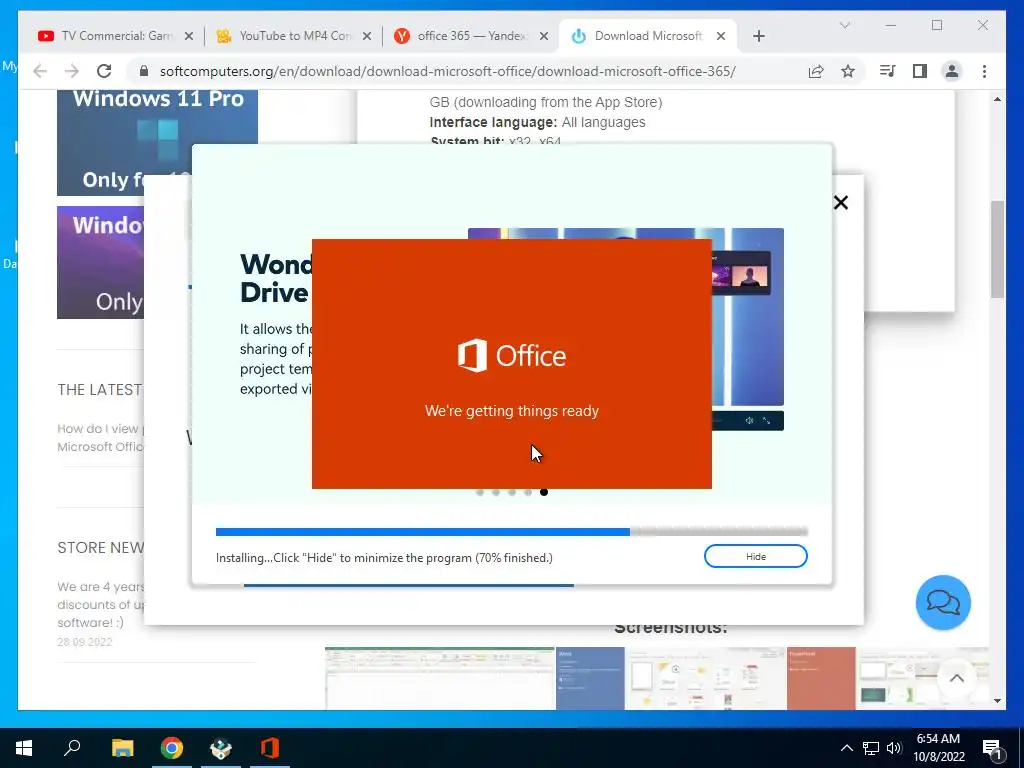1024x768 pixels.
Task: Close the YouTube to MP4 tab
Action: coord(367,36)
